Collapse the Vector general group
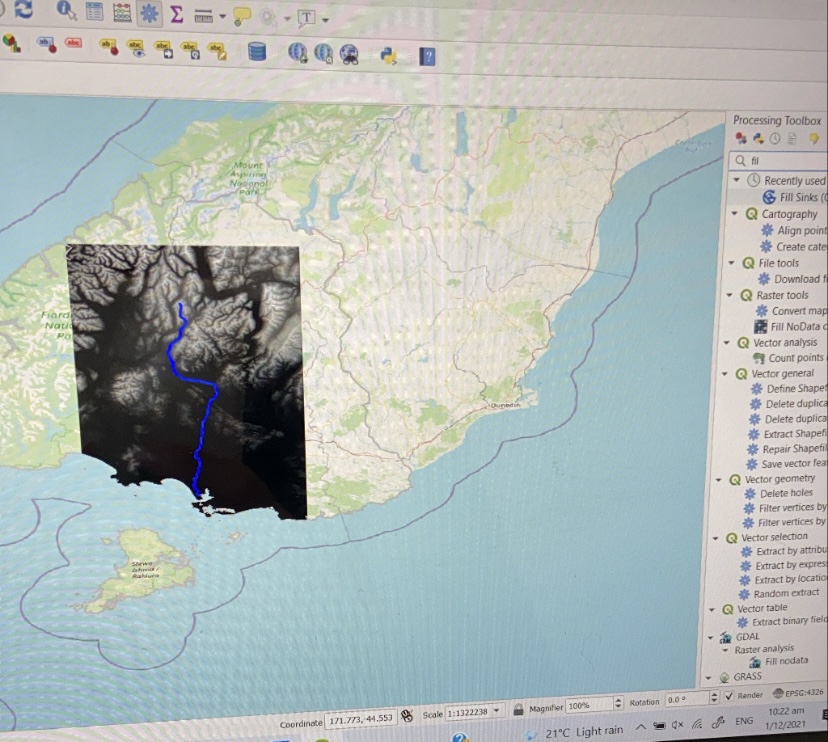This screenshot has width=828, height=742. point(725,373)
